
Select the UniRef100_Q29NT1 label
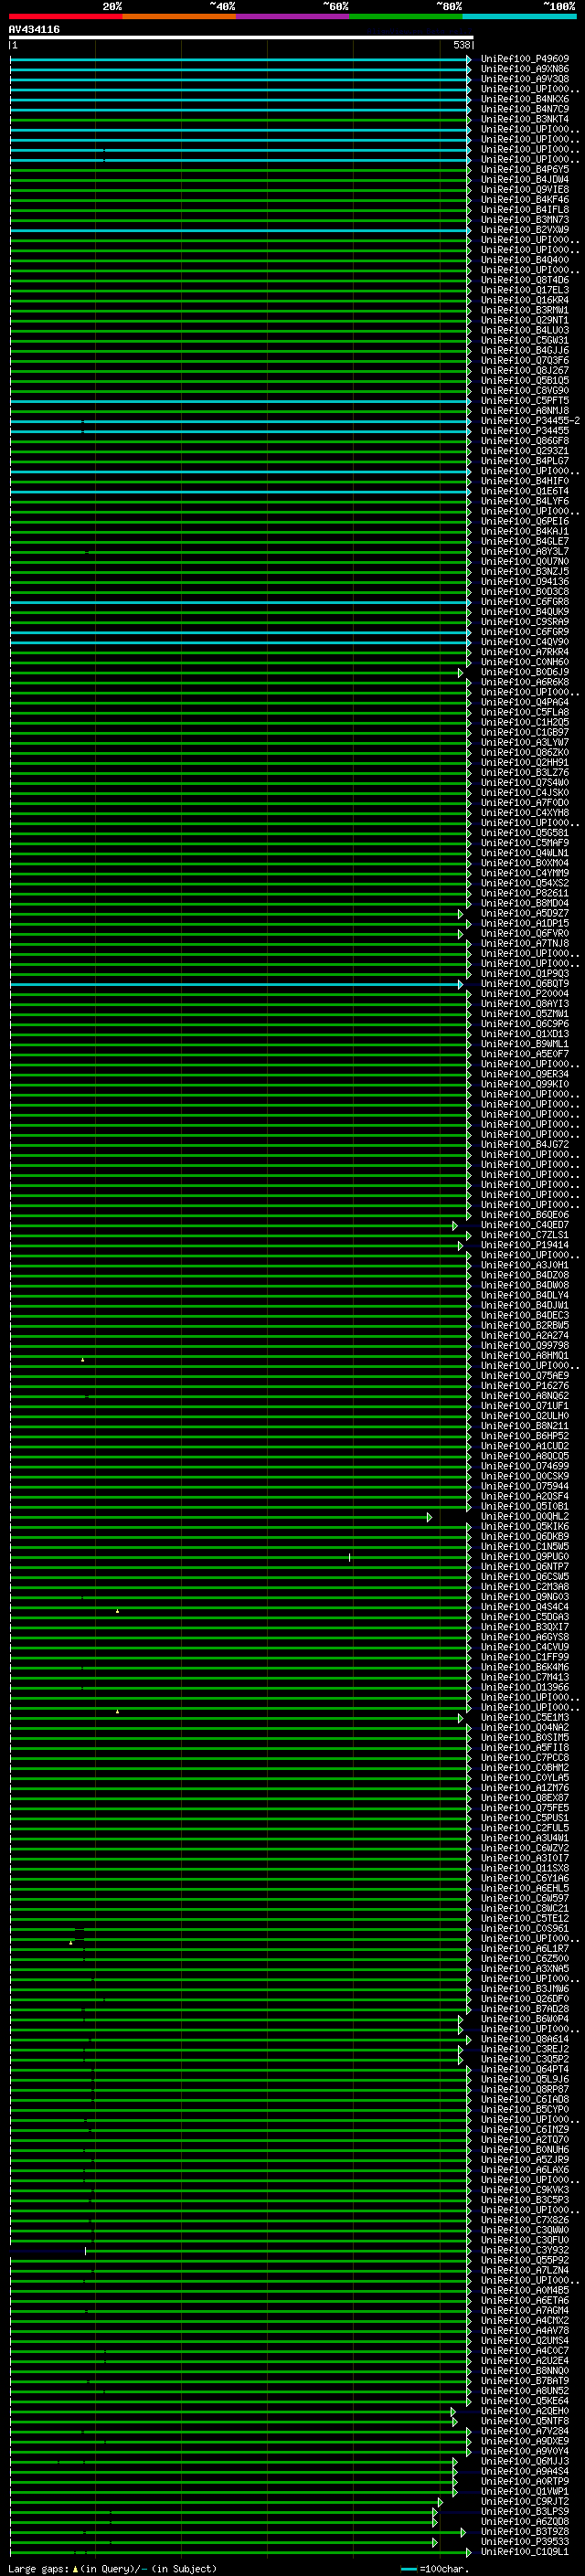524,320
